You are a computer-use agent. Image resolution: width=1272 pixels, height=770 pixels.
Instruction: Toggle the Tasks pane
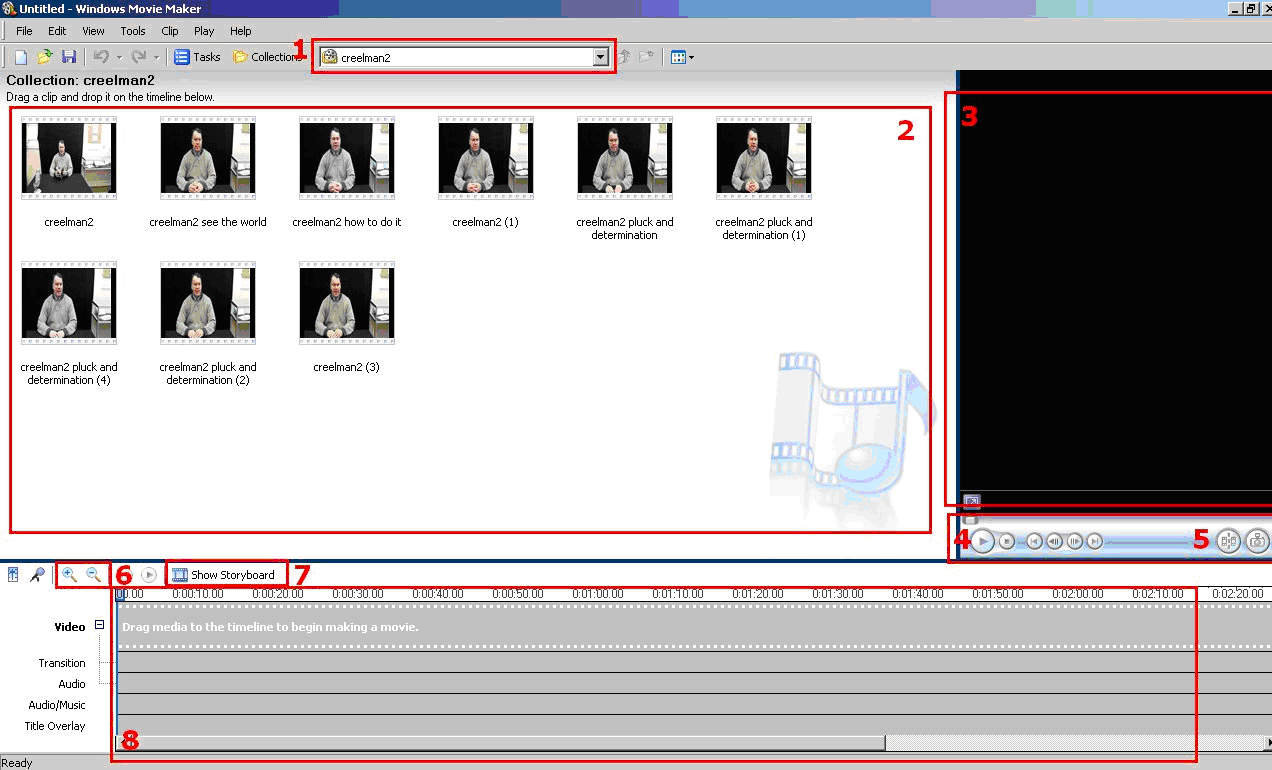pos(197,57)
